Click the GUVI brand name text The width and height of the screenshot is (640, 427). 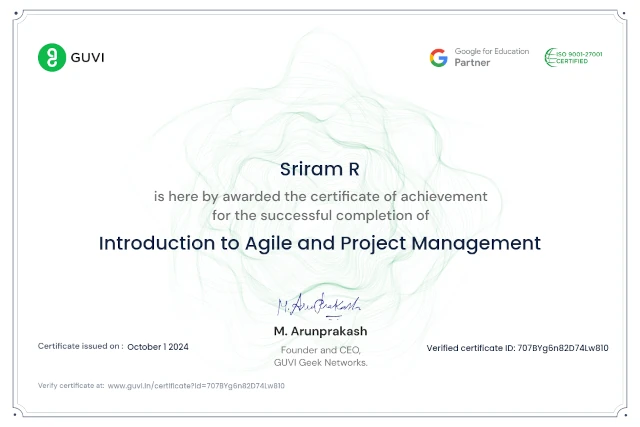pyautogui.click(x=87, y=58)
